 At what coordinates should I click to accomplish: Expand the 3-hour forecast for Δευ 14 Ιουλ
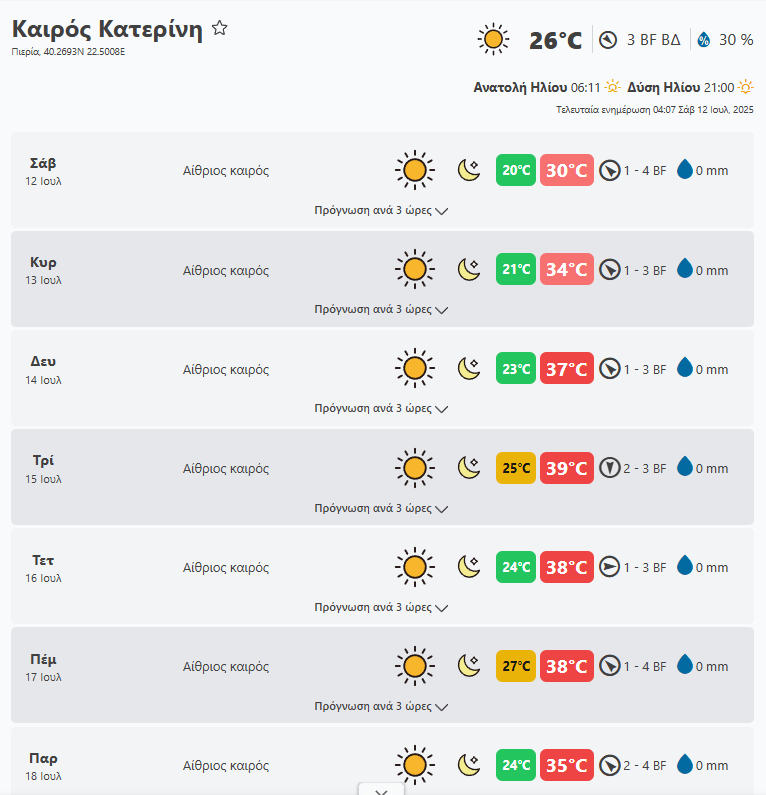(381, 409)
